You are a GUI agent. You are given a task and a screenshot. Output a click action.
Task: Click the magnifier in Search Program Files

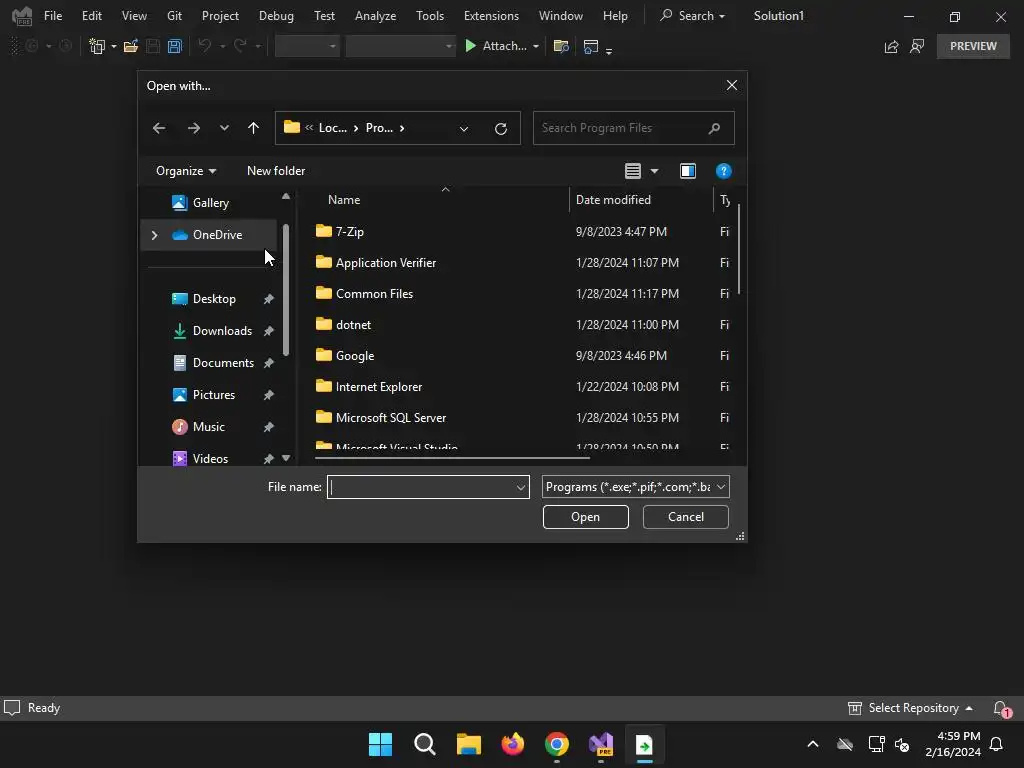pyautogui.click(x=714, y=128)
